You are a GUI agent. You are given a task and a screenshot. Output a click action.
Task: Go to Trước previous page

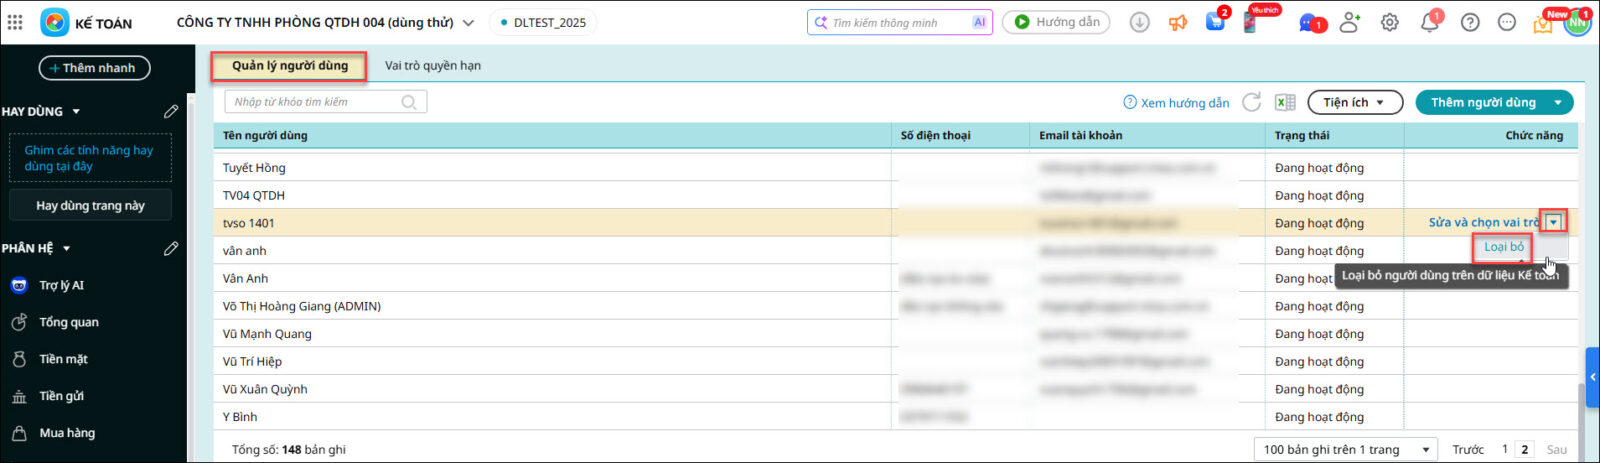[x=1468, y=450]
